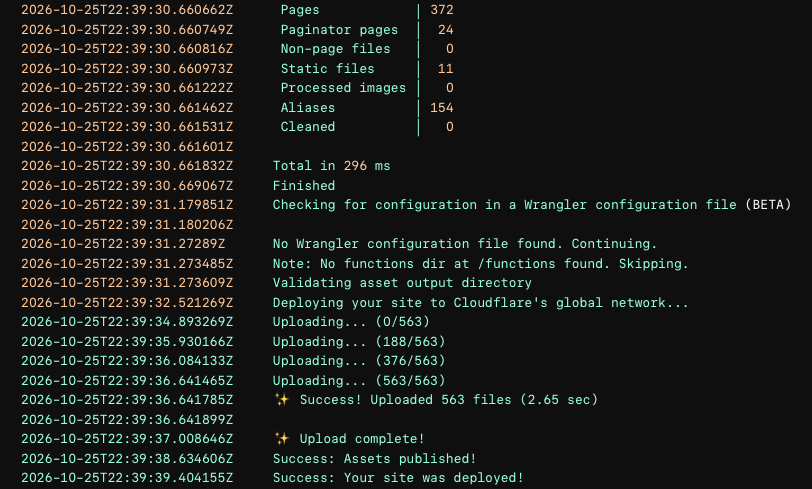
Task: Click the 'Pages' row label
Action: (x=300, y=10)
